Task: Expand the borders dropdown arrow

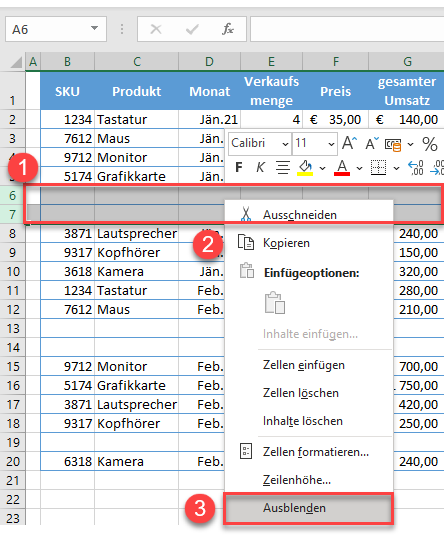Action: click(x=396, y=168)
